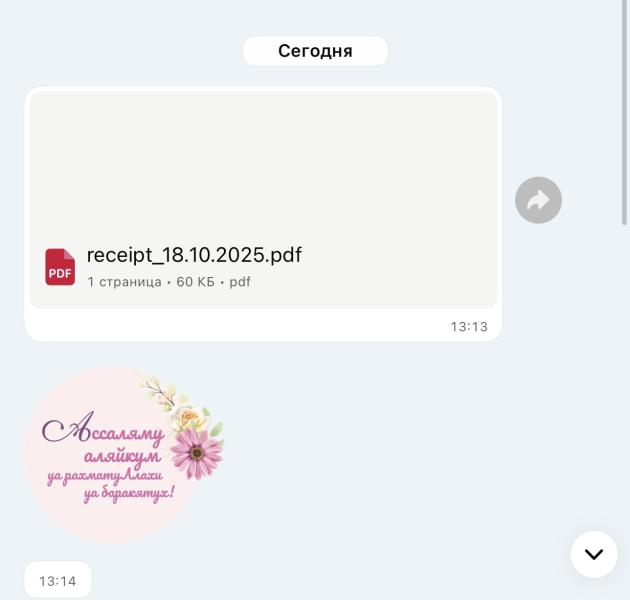Click the '1 страница' page count text

125,282
